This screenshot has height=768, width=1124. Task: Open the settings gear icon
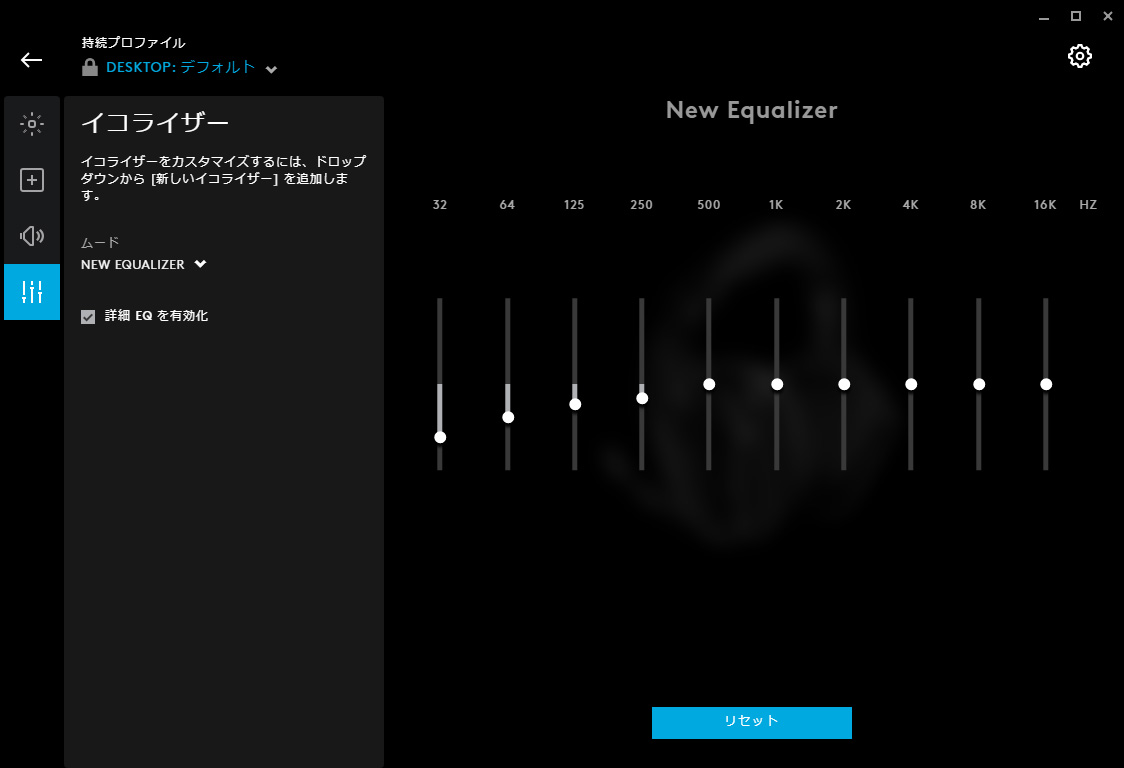tap(1079, 56)
